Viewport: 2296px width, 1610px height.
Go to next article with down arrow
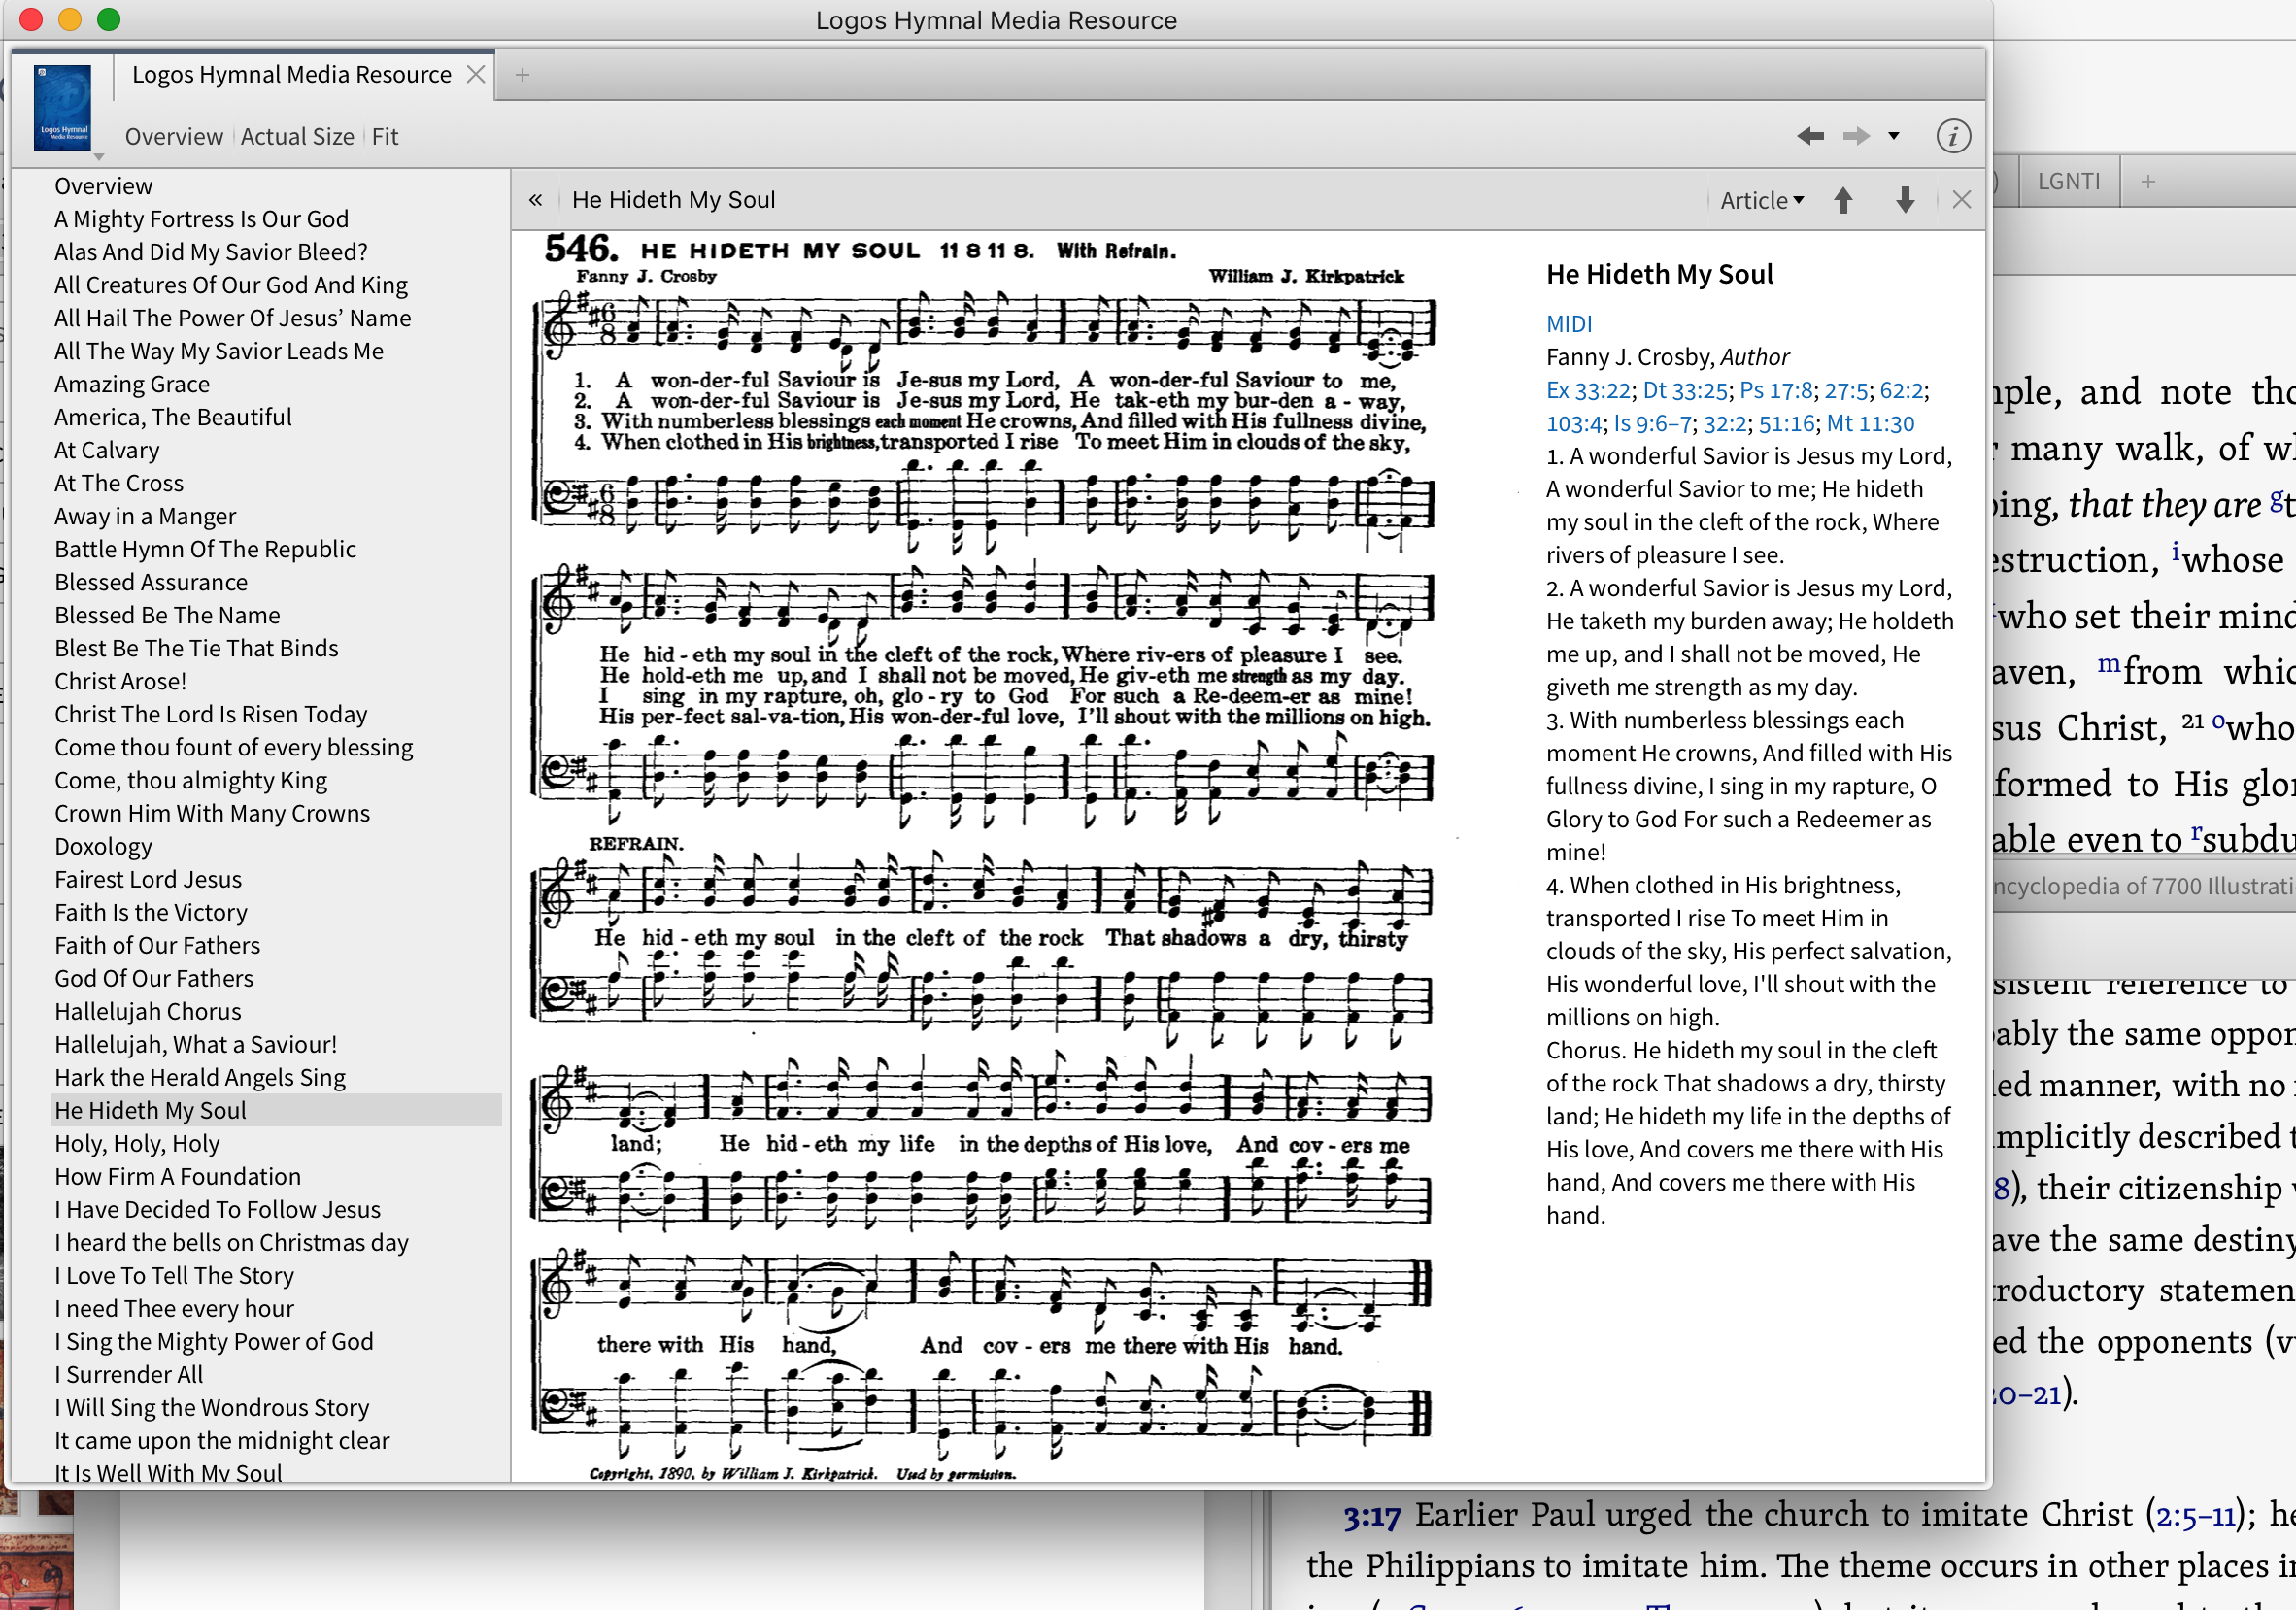point(1905,200)
